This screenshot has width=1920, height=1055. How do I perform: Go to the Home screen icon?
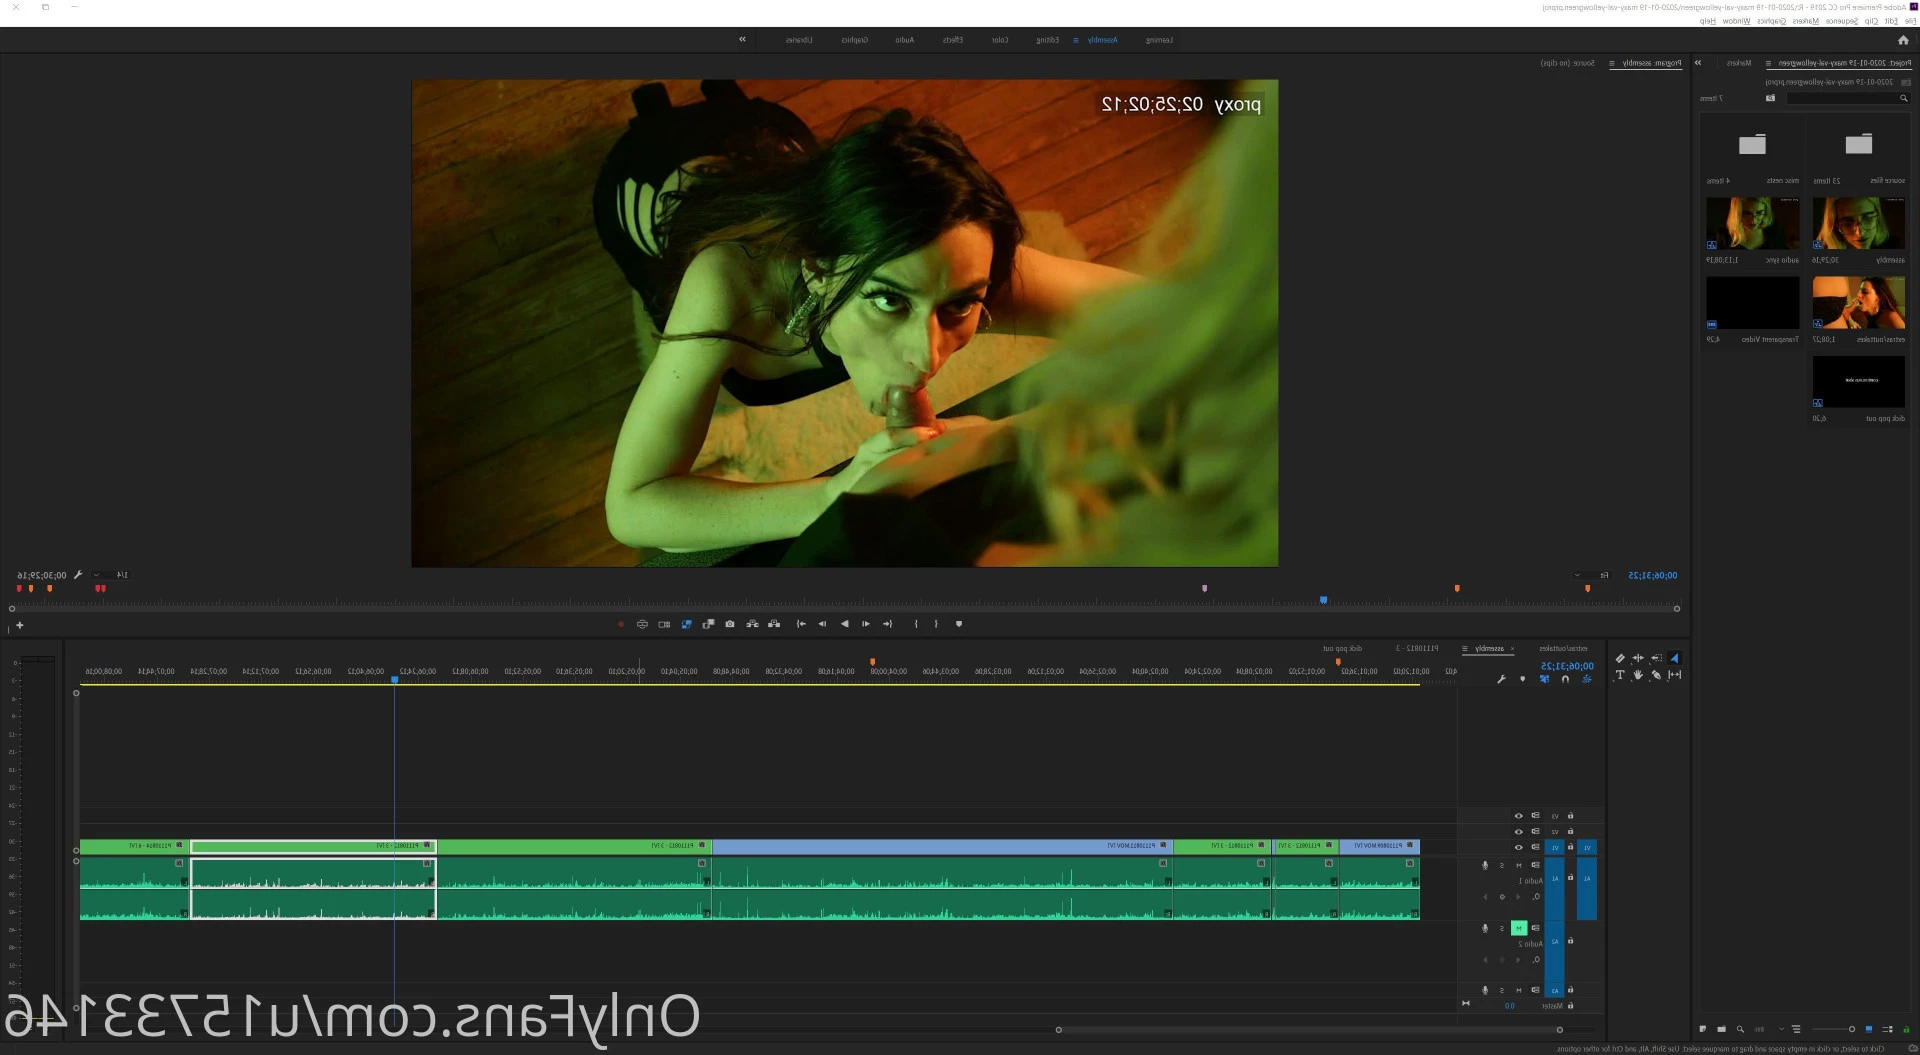point(1902,40)
